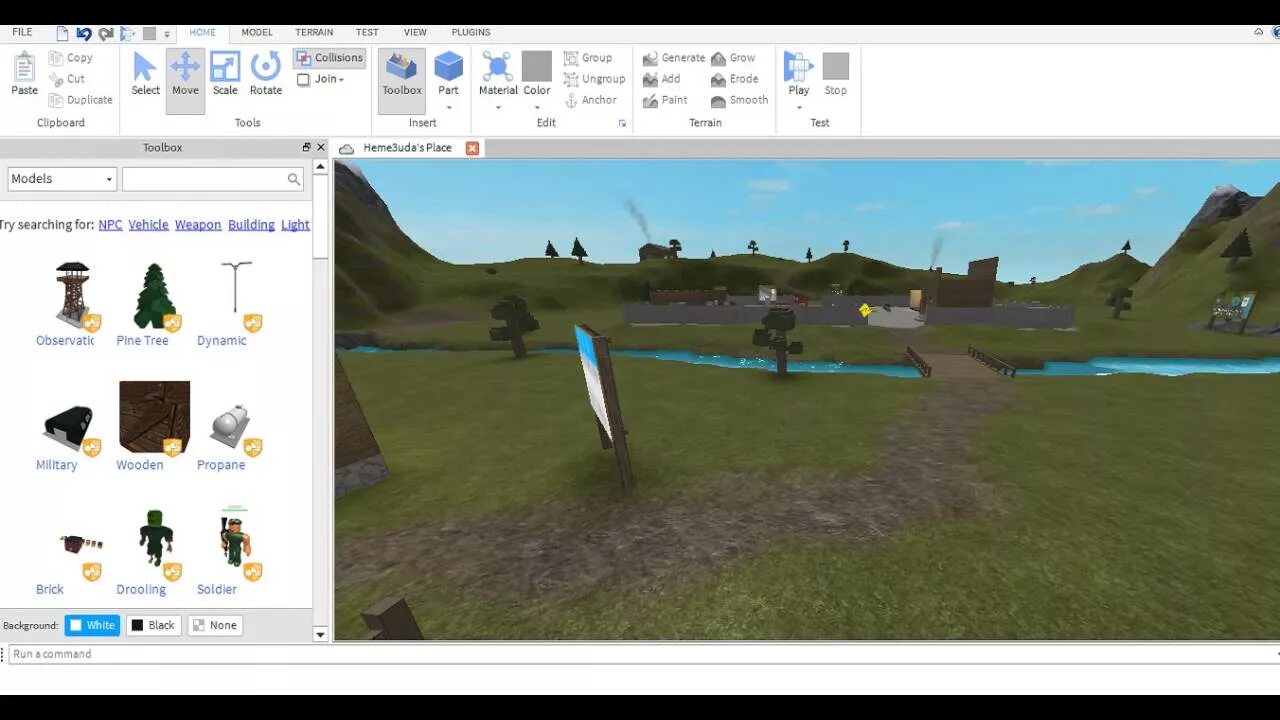Toggle the Collisions option
The width and height of the screenshot is (1280, 720).
tap(330, 58)
